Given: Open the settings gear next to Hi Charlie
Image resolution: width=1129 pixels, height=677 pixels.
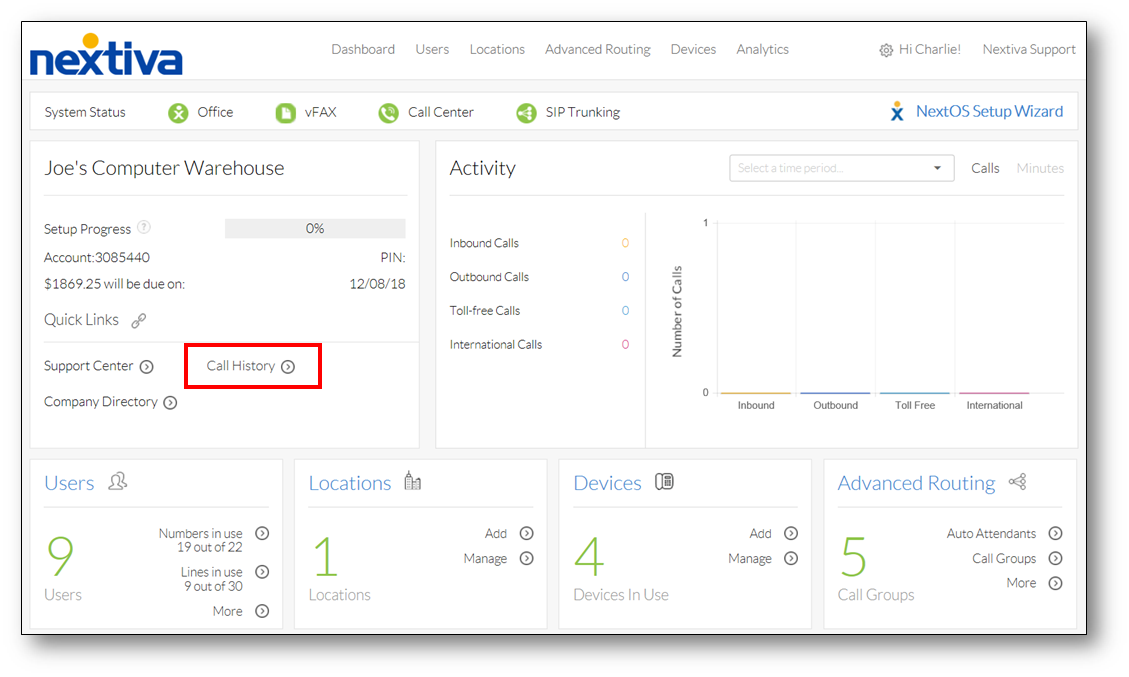Looking at the screenshot, I should pyautogui.click(x=884, y=48).
